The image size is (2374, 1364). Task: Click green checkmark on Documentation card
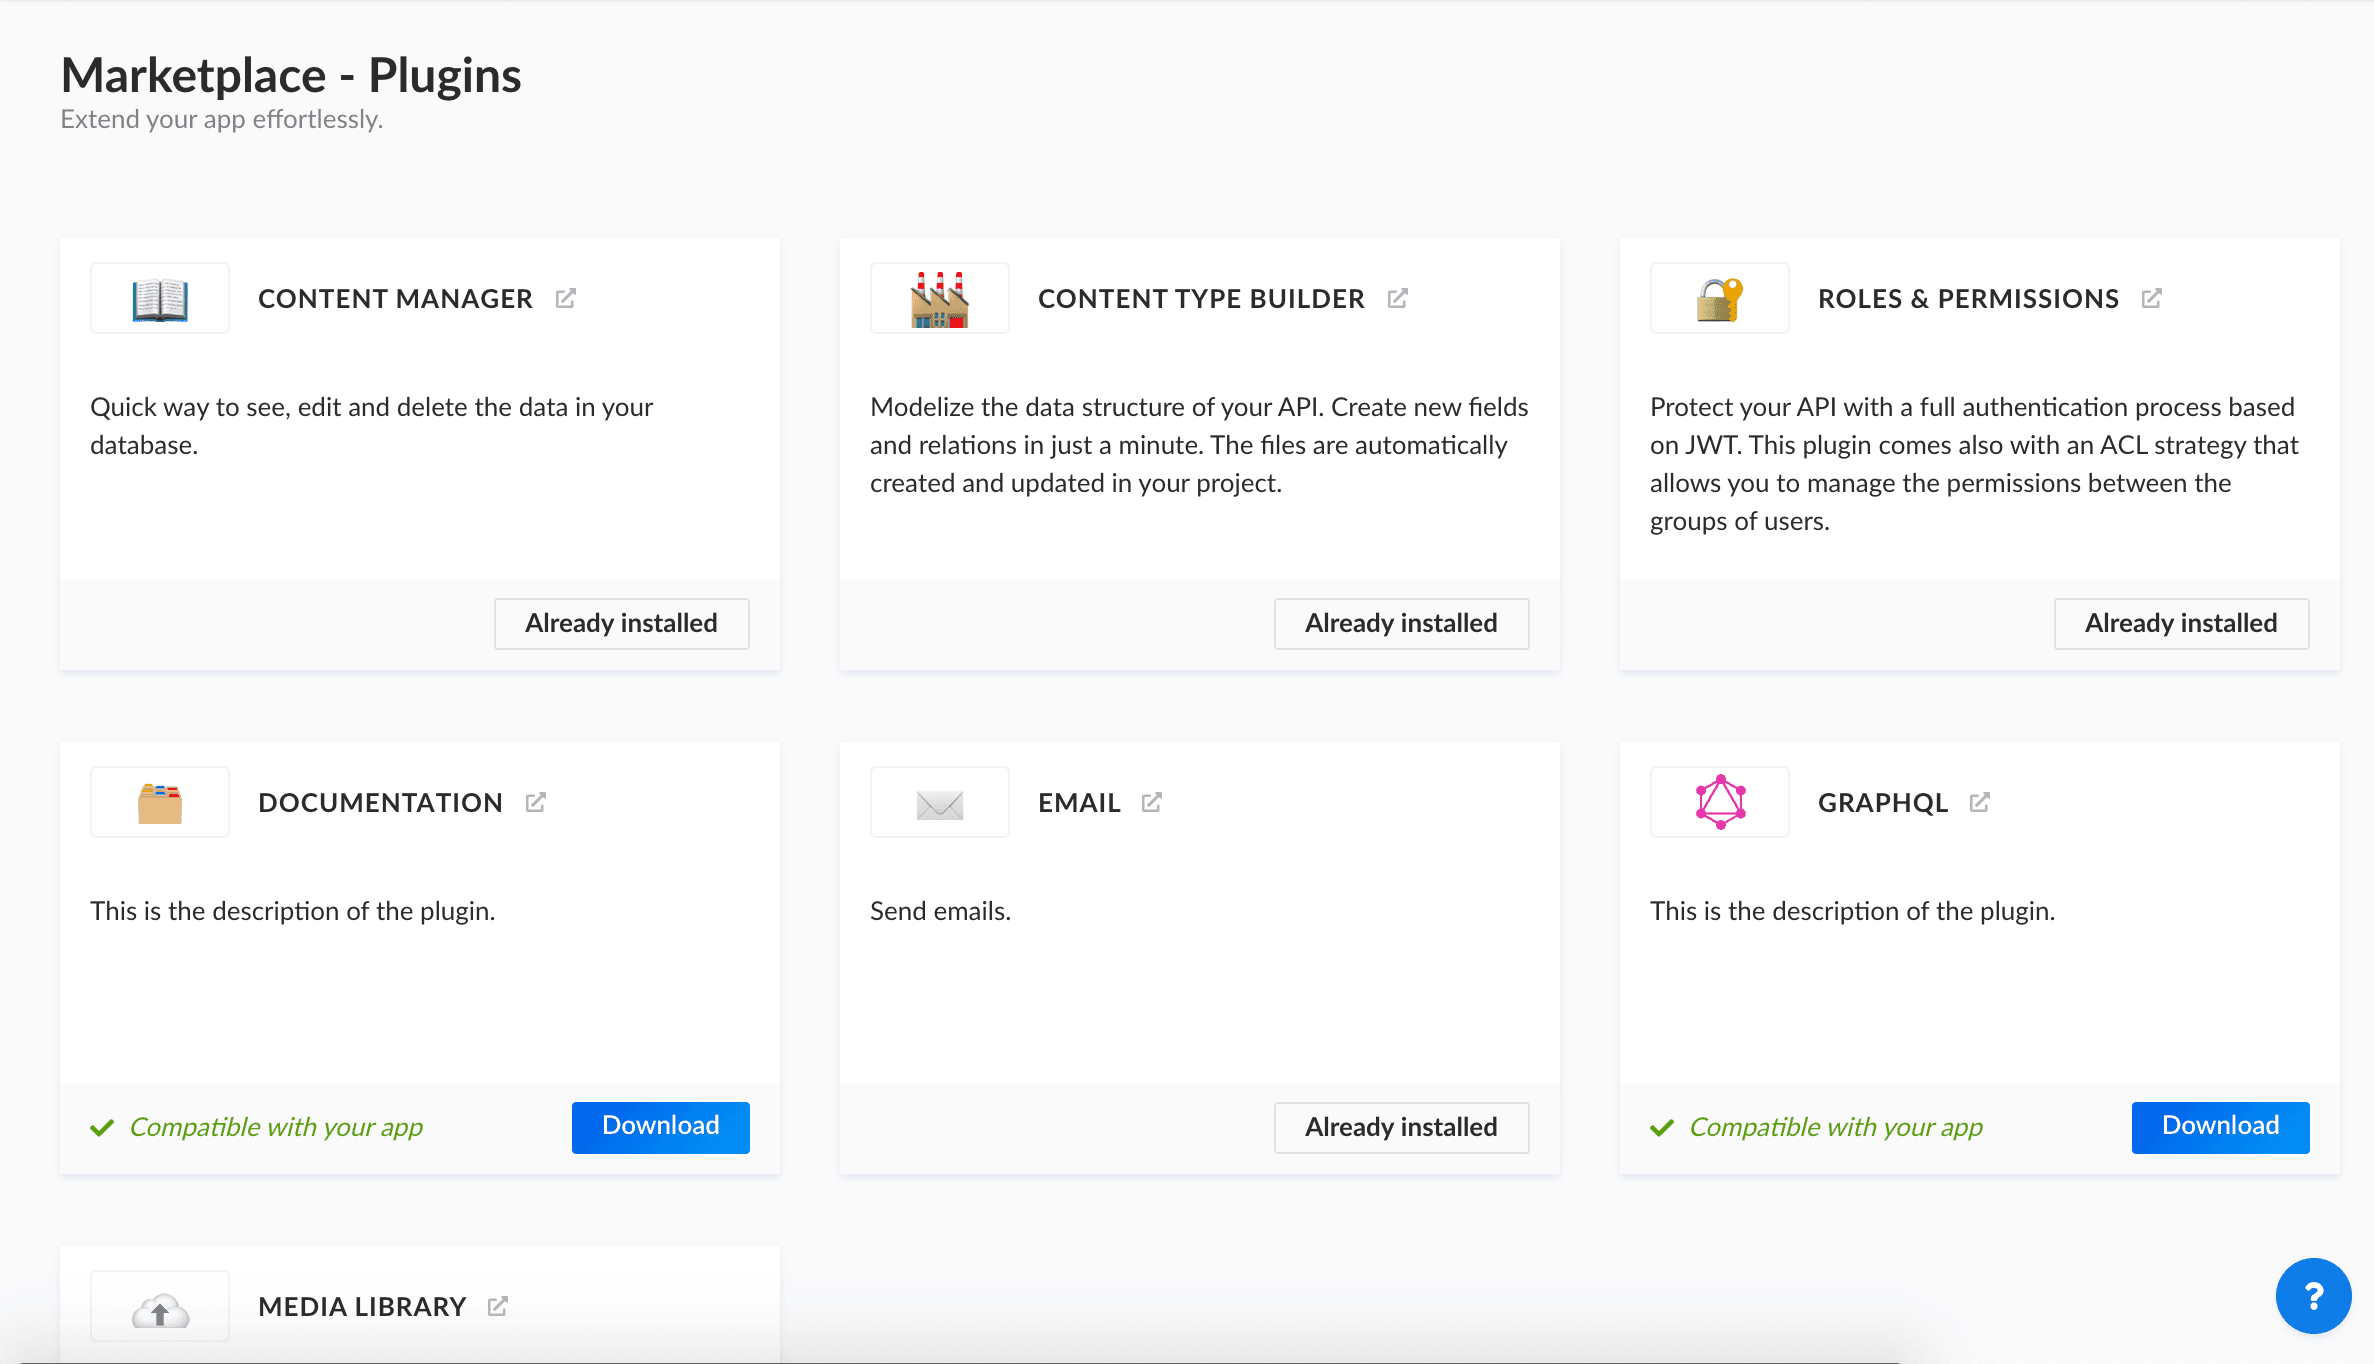102,1128
